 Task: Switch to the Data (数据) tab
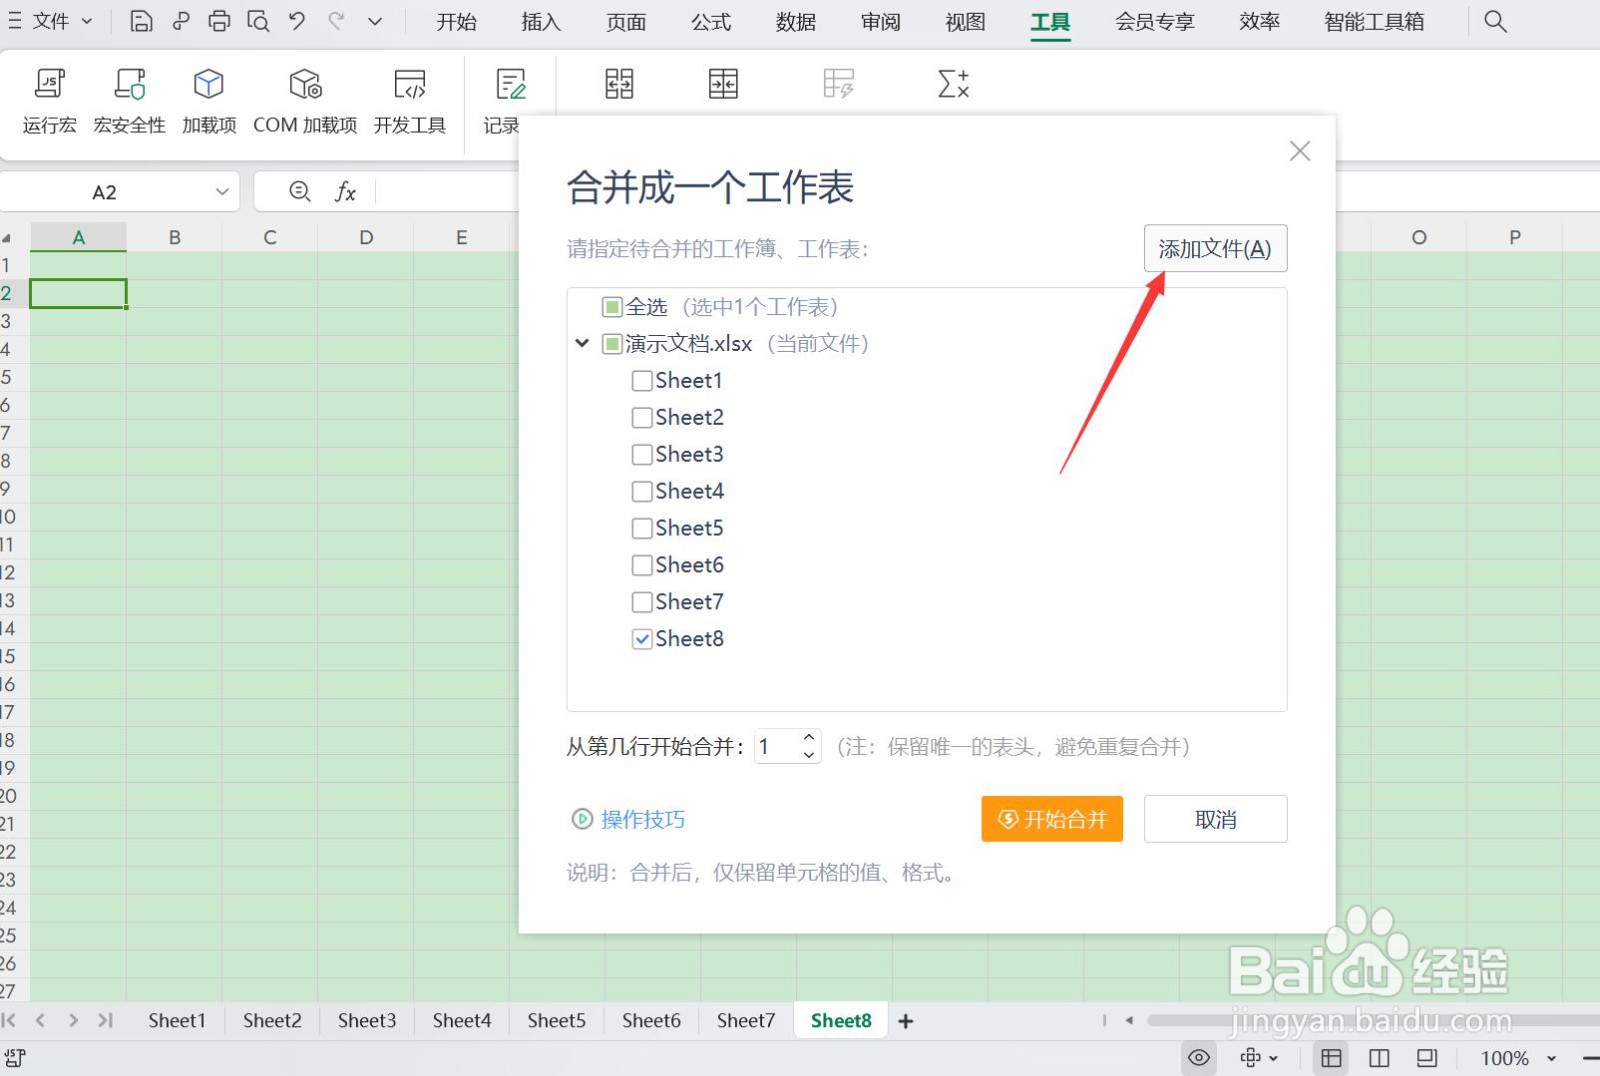(x=796, y=21)
